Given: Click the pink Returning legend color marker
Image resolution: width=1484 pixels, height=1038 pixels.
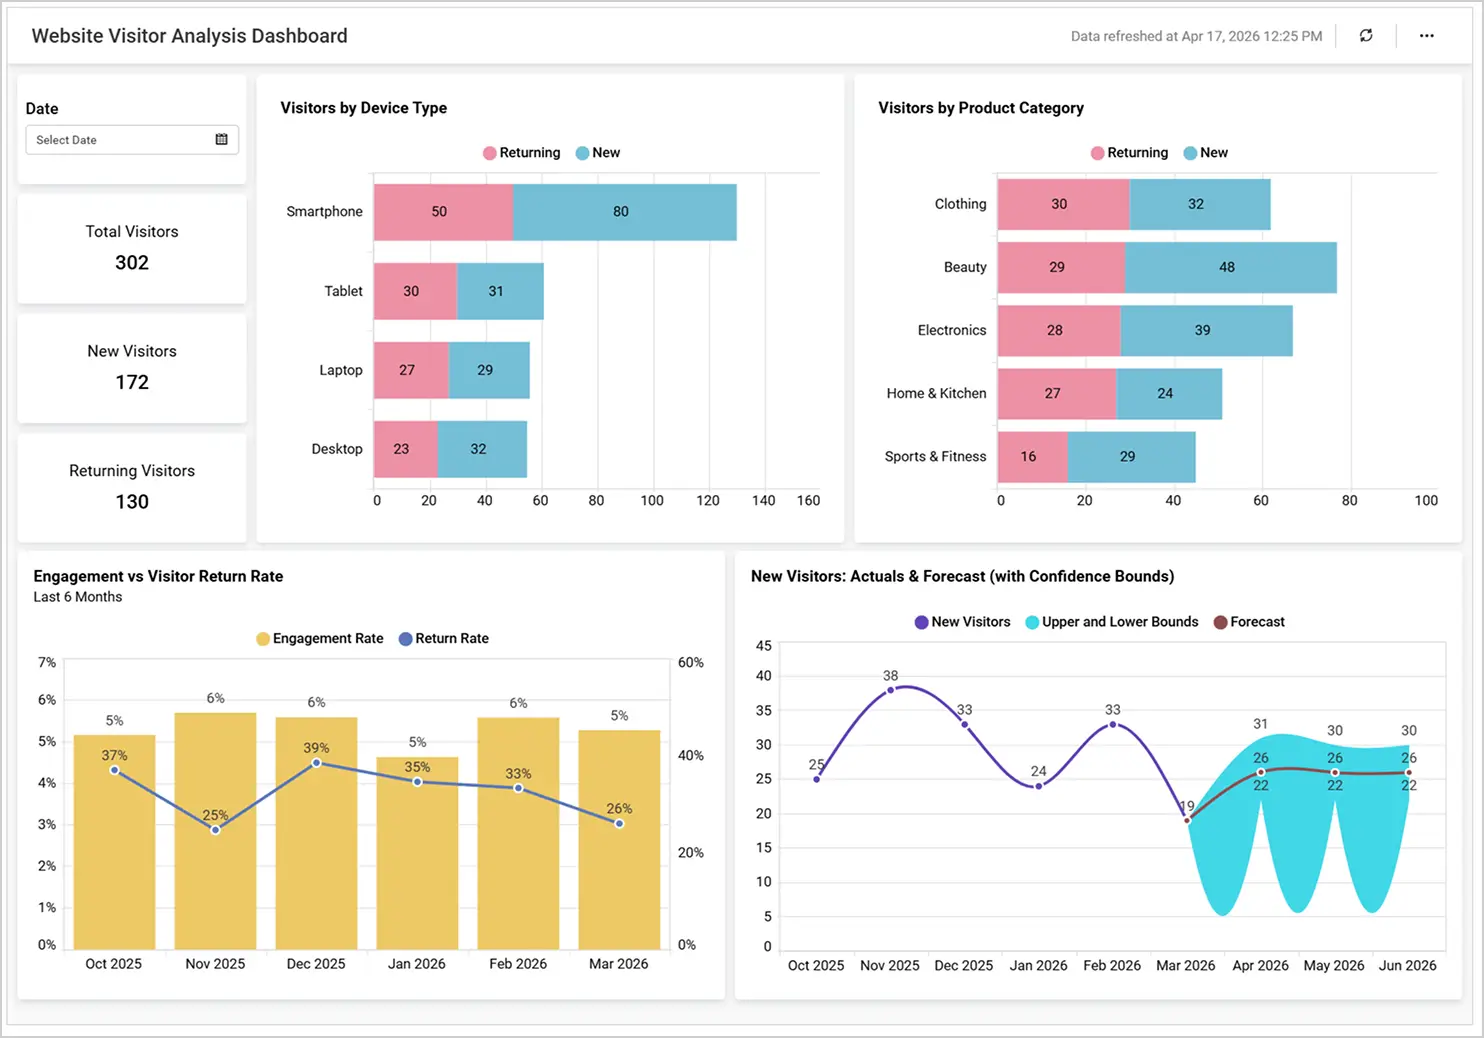Looking at the screenshot, I should (x=489, y=152).
